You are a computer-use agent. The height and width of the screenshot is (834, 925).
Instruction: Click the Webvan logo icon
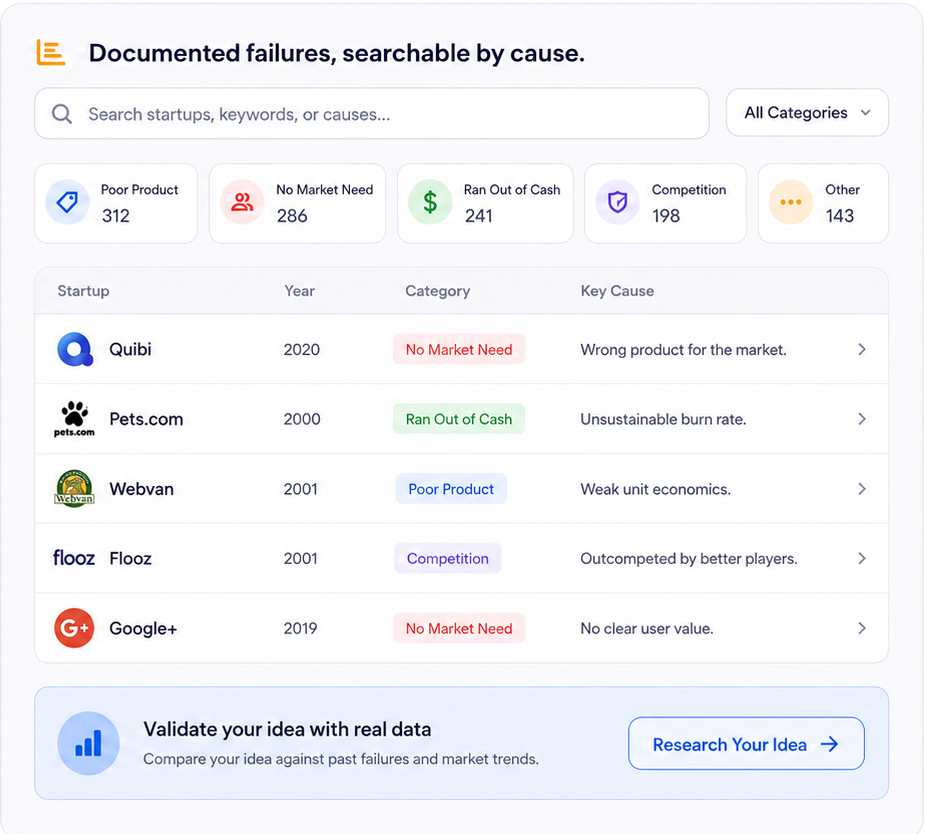pyautogui.click(x=74, y=488)
